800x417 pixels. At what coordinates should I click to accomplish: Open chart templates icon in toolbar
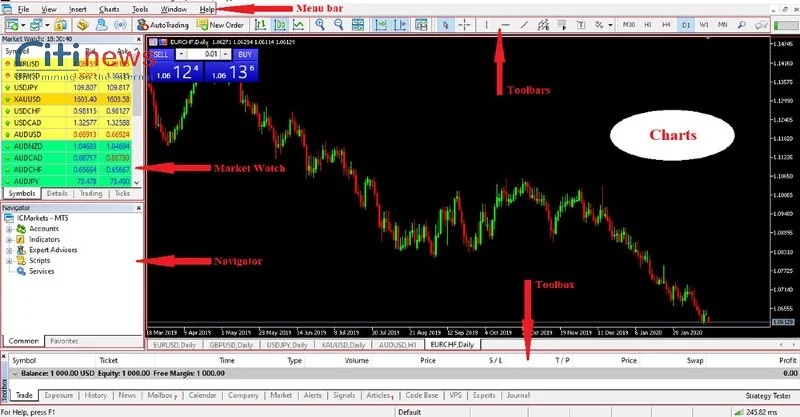pos(421,24)
